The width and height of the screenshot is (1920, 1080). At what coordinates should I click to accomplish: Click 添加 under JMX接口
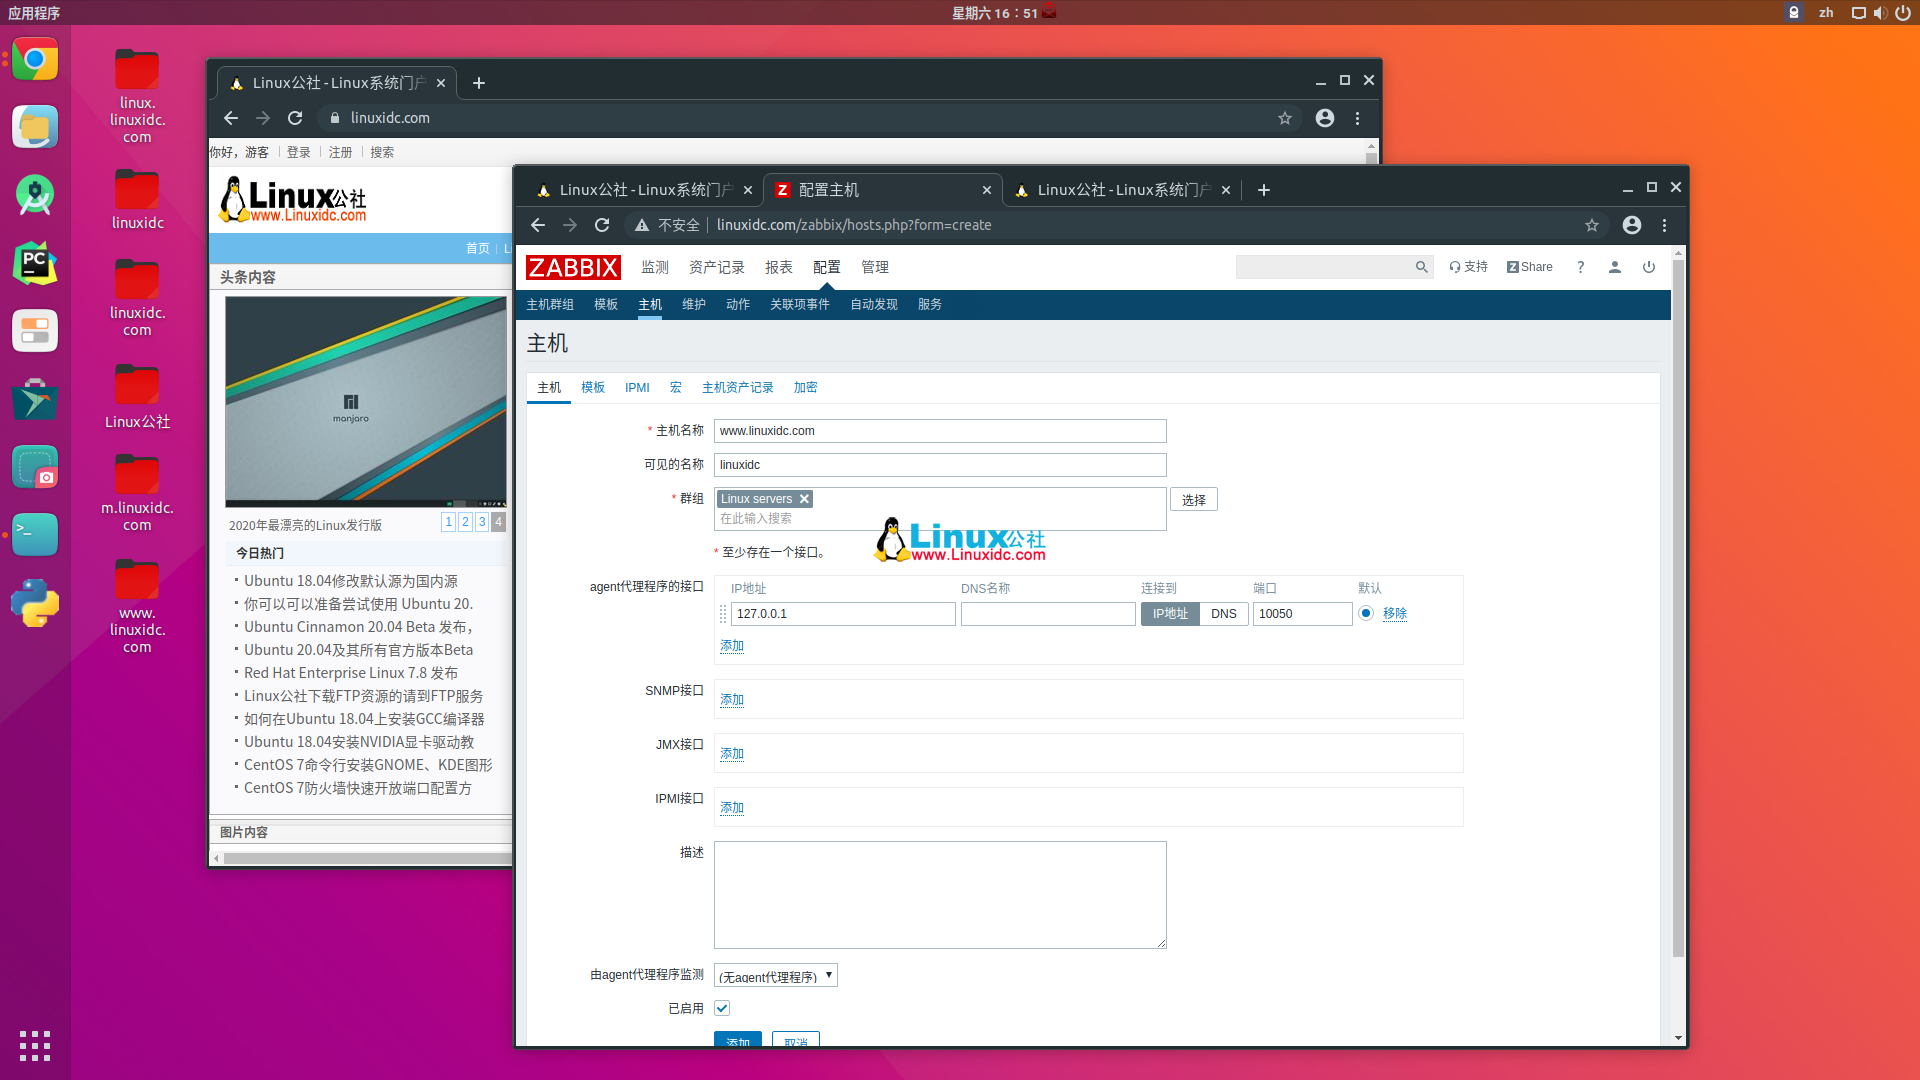(732, 753)
